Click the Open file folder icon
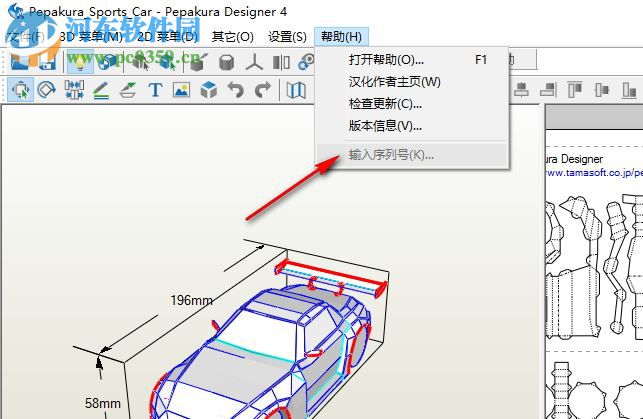Viewport: 643px width, 419px height. click(19, 62)
